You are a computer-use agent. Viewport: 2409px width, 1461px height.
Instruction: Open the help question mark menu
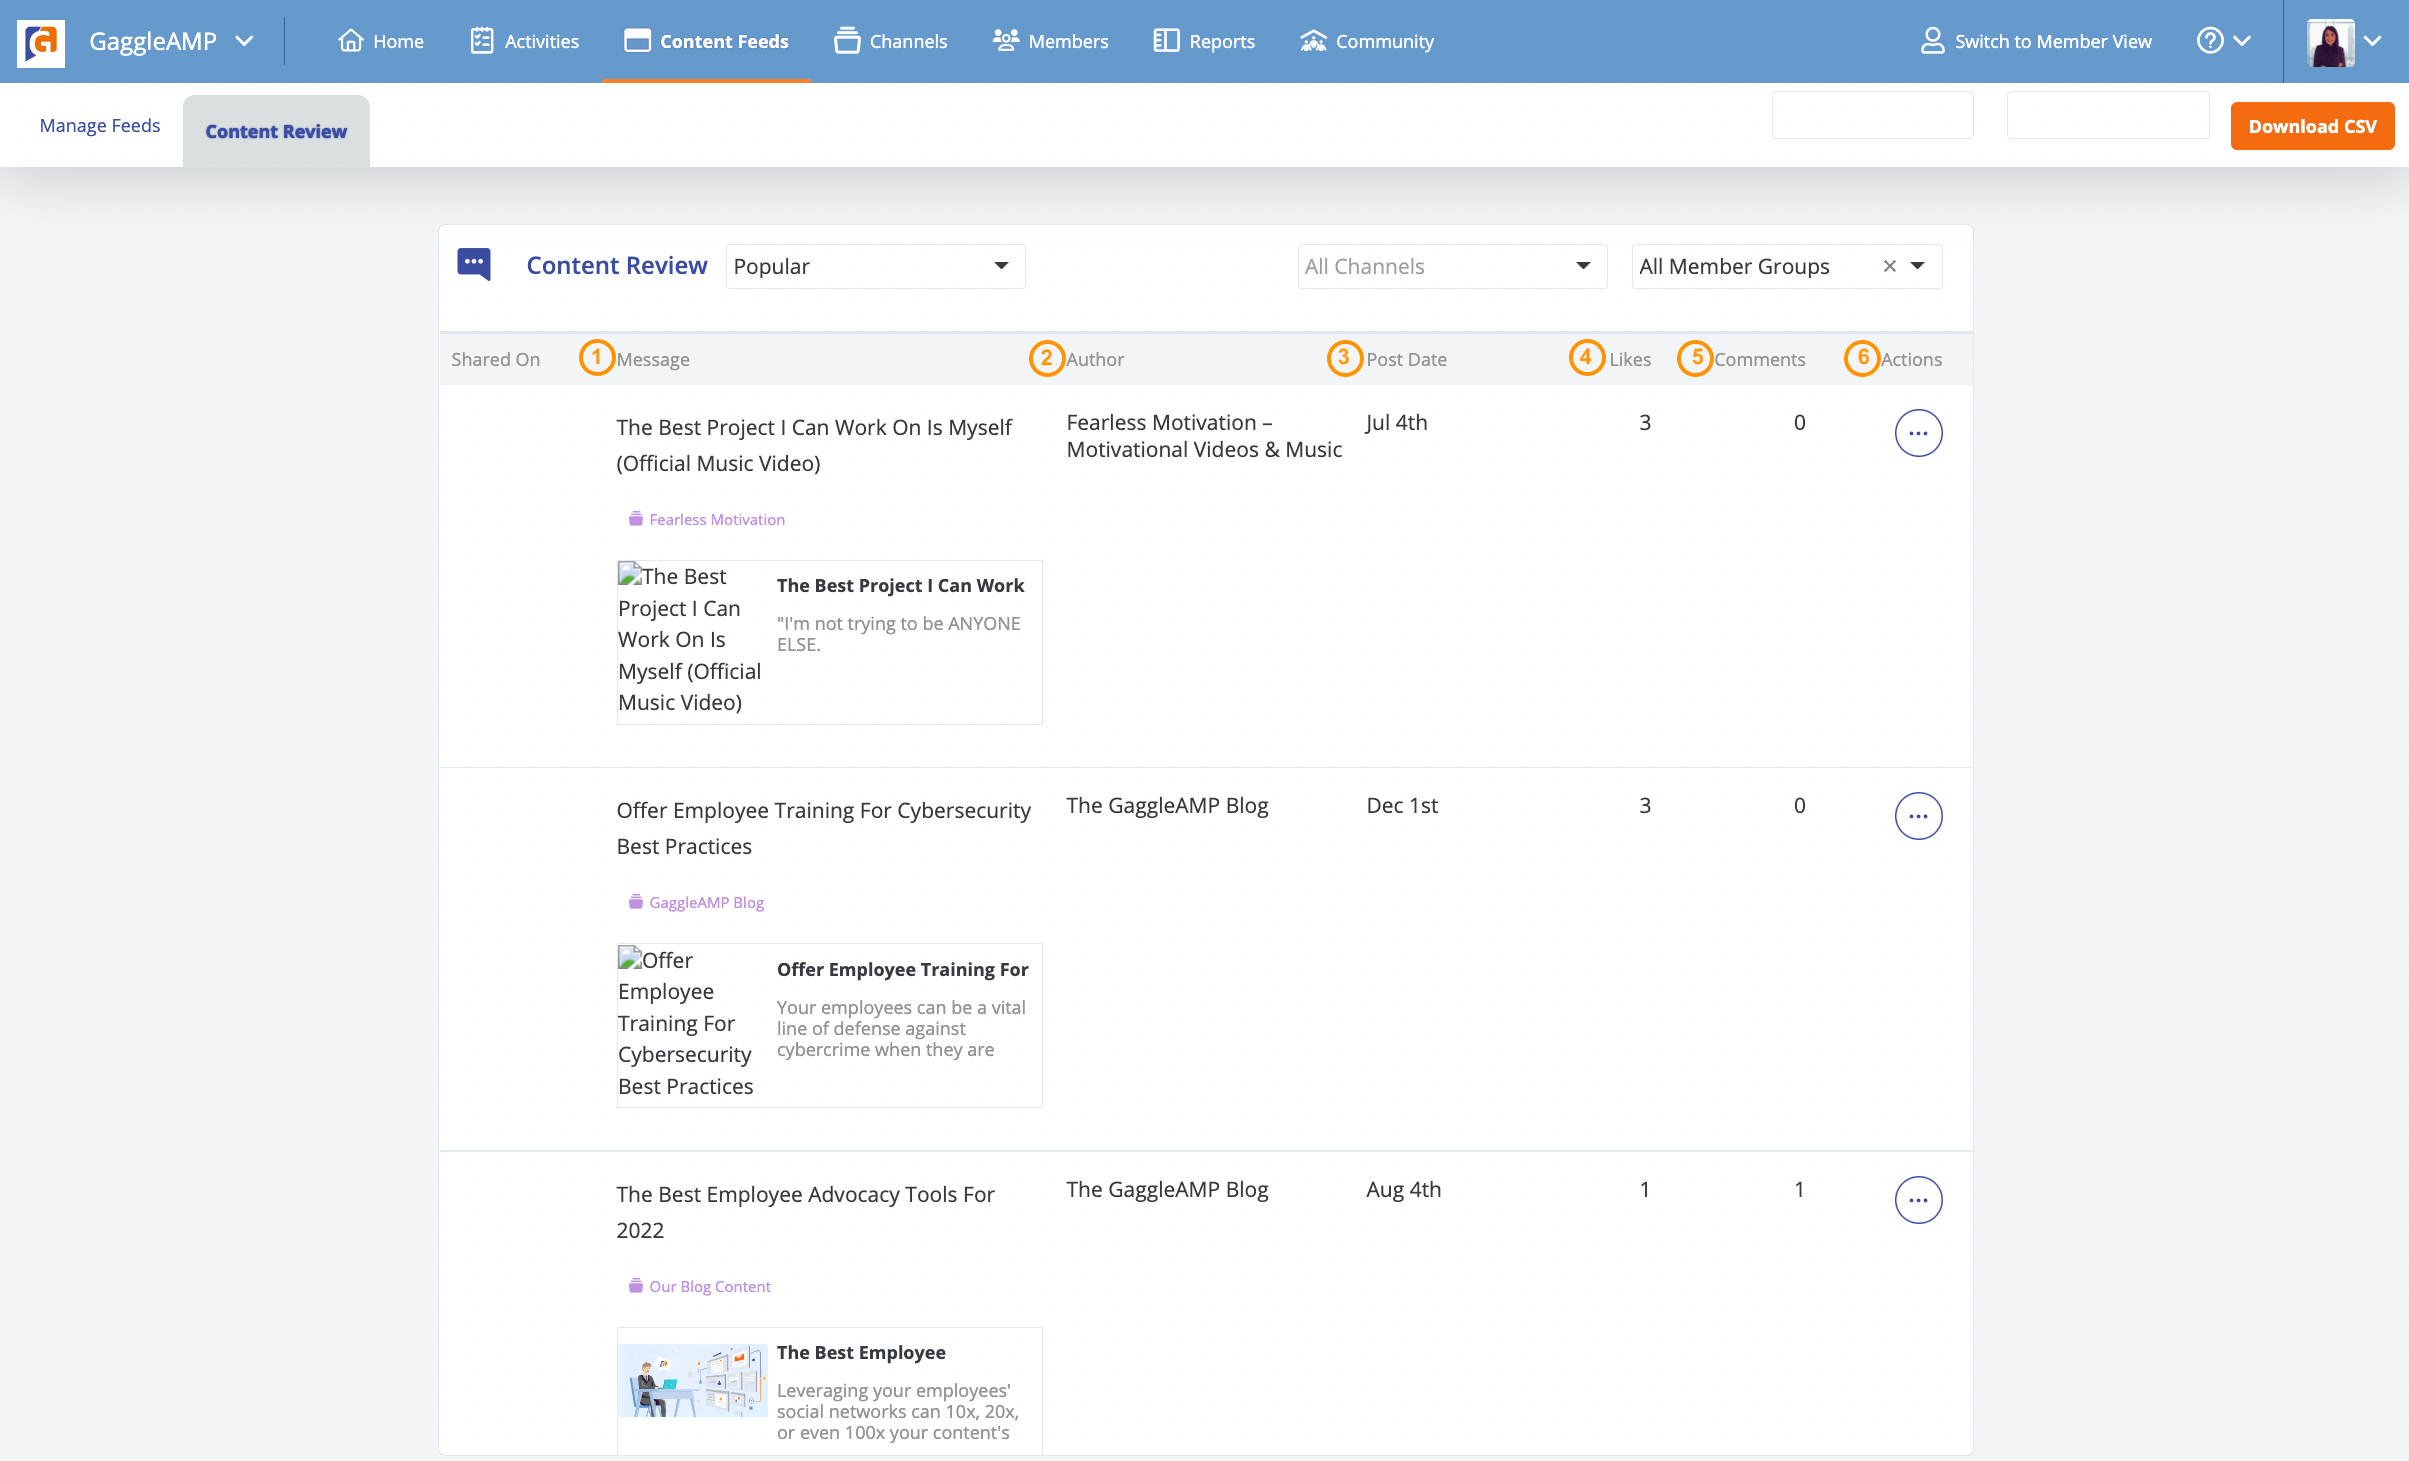point(2222,41)
